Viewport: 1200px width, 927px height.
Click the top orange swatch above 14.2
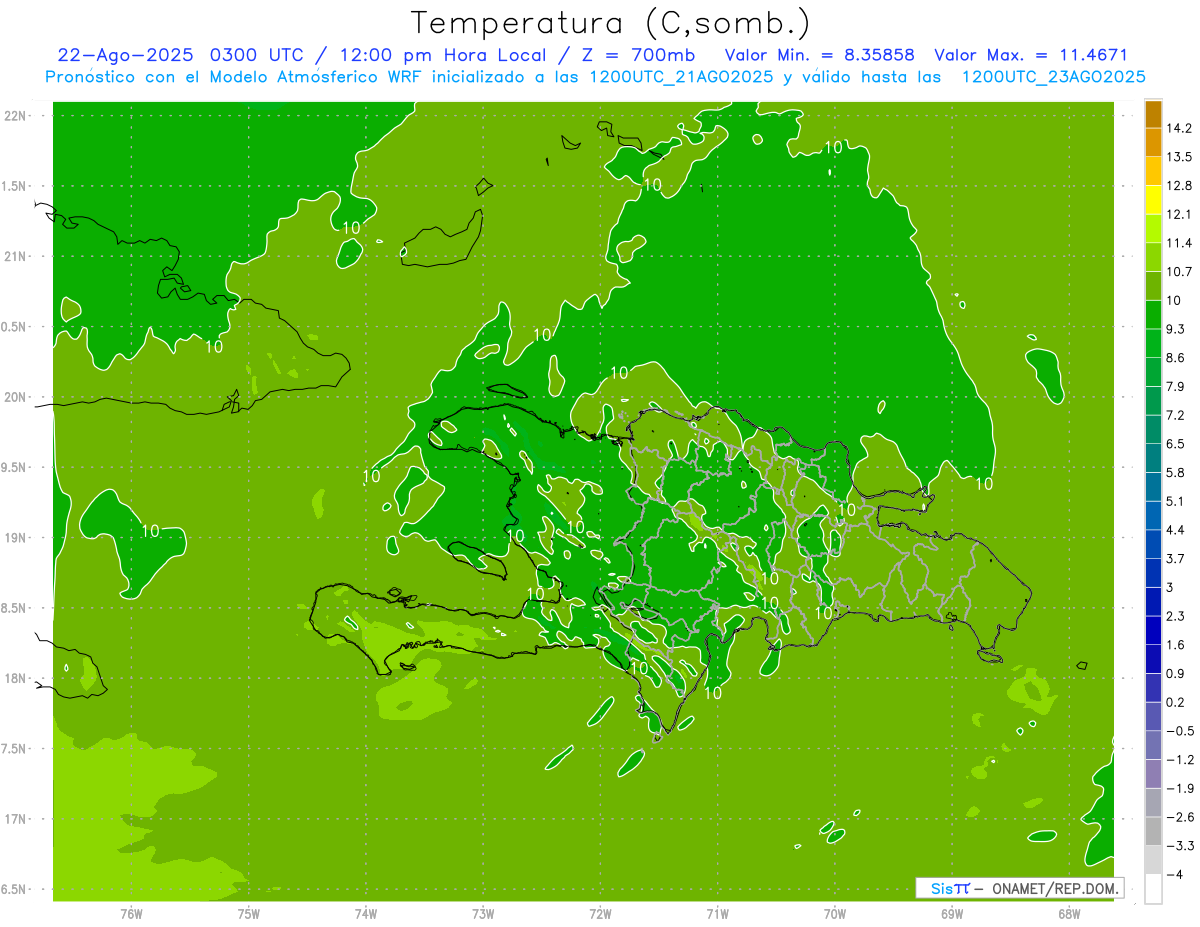(x=1153, y=114)
